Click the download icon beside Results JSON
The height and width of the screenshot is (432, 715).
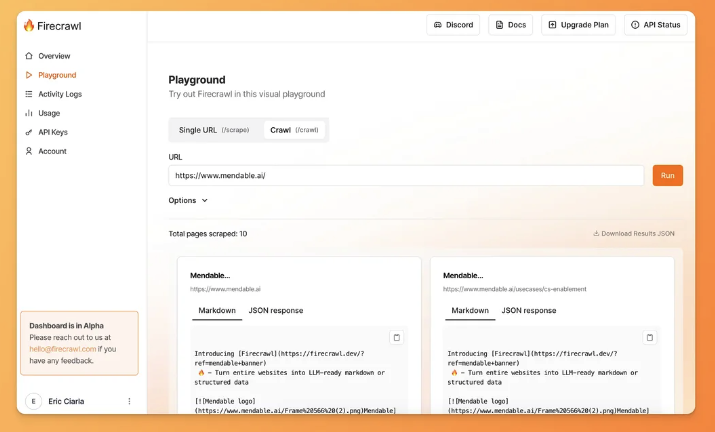click(596, 234)
